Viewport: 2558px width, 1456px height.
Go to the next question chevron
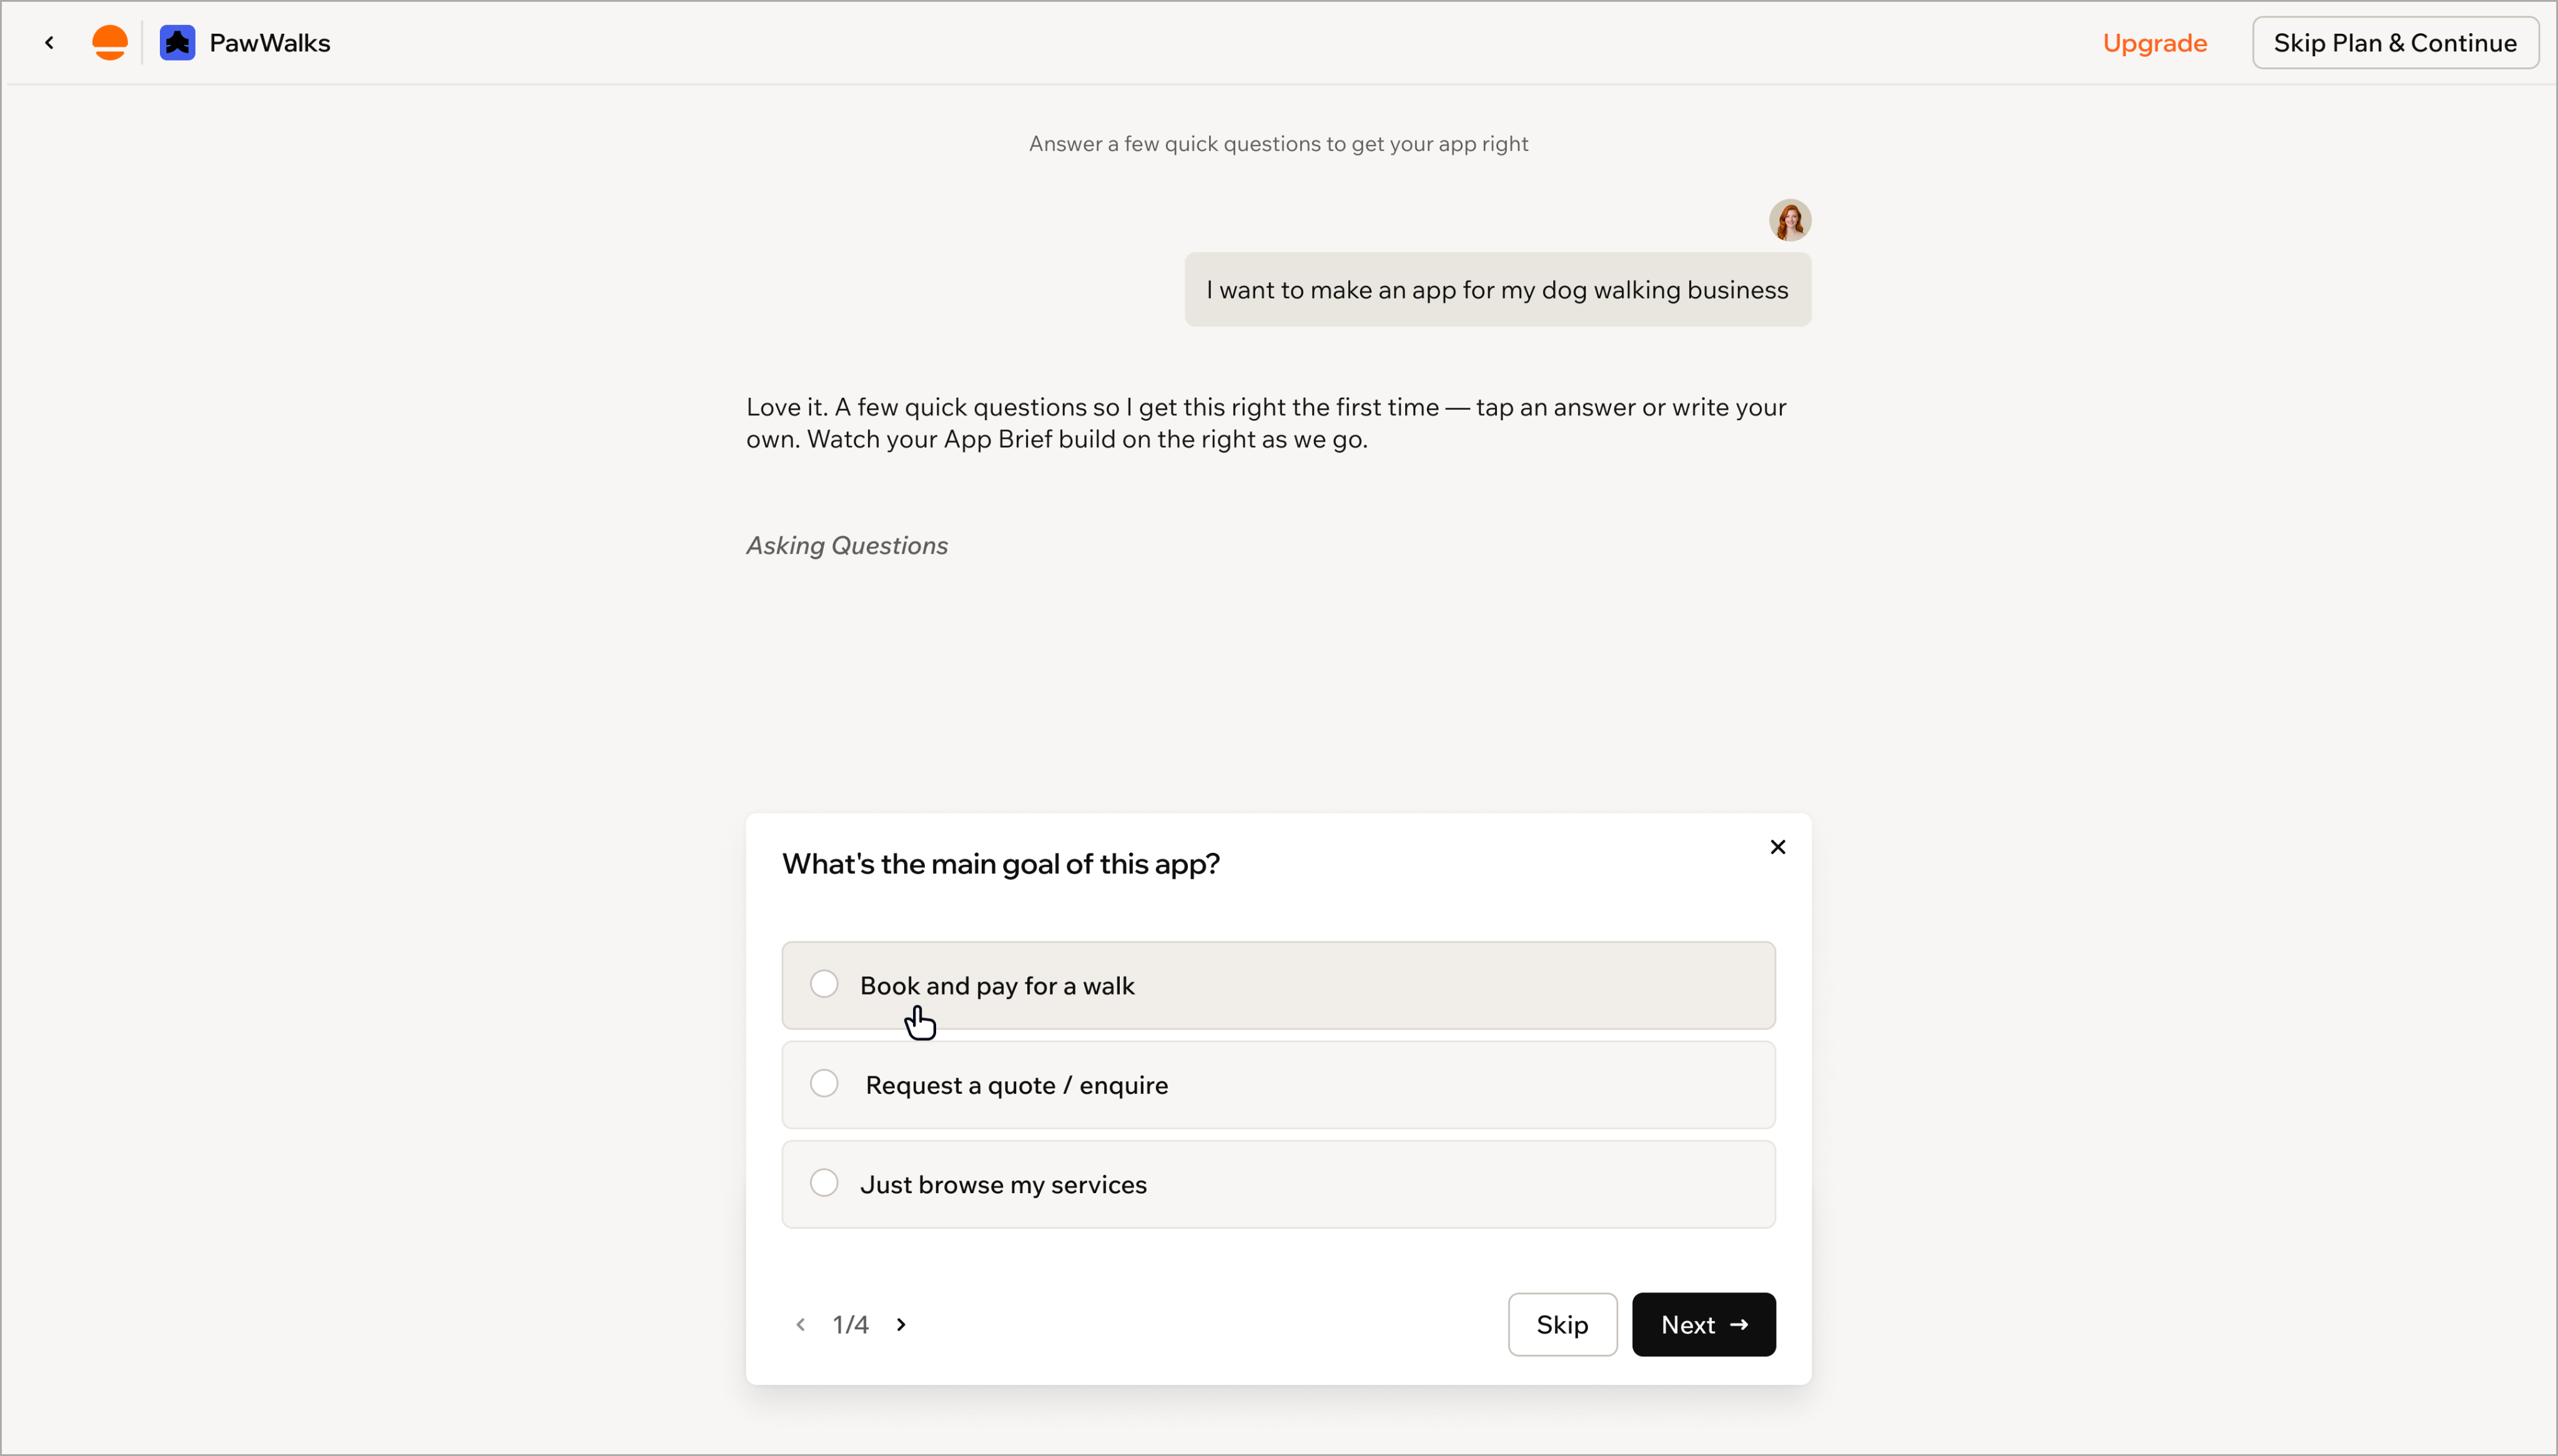pos(901,1324)
